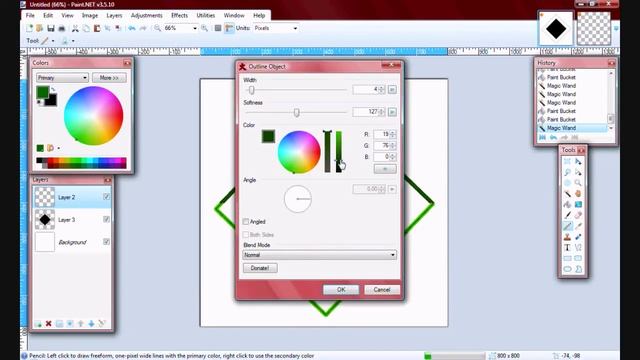Click the black diamond image thumbnail tab
640x360 pixels.
(556, 29)
